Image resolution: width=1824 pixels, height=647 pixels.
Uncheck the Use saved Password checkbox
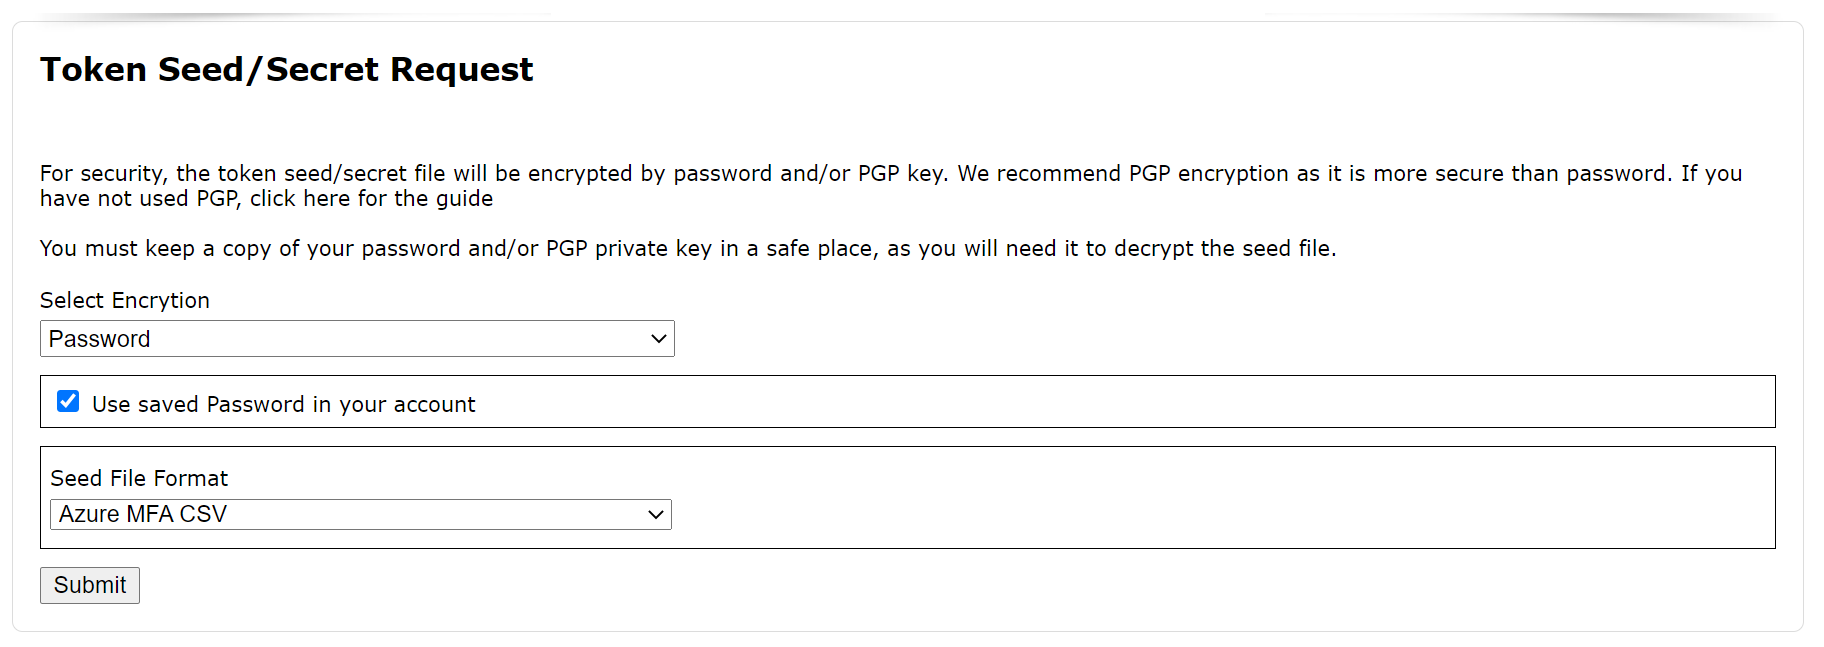68,402
